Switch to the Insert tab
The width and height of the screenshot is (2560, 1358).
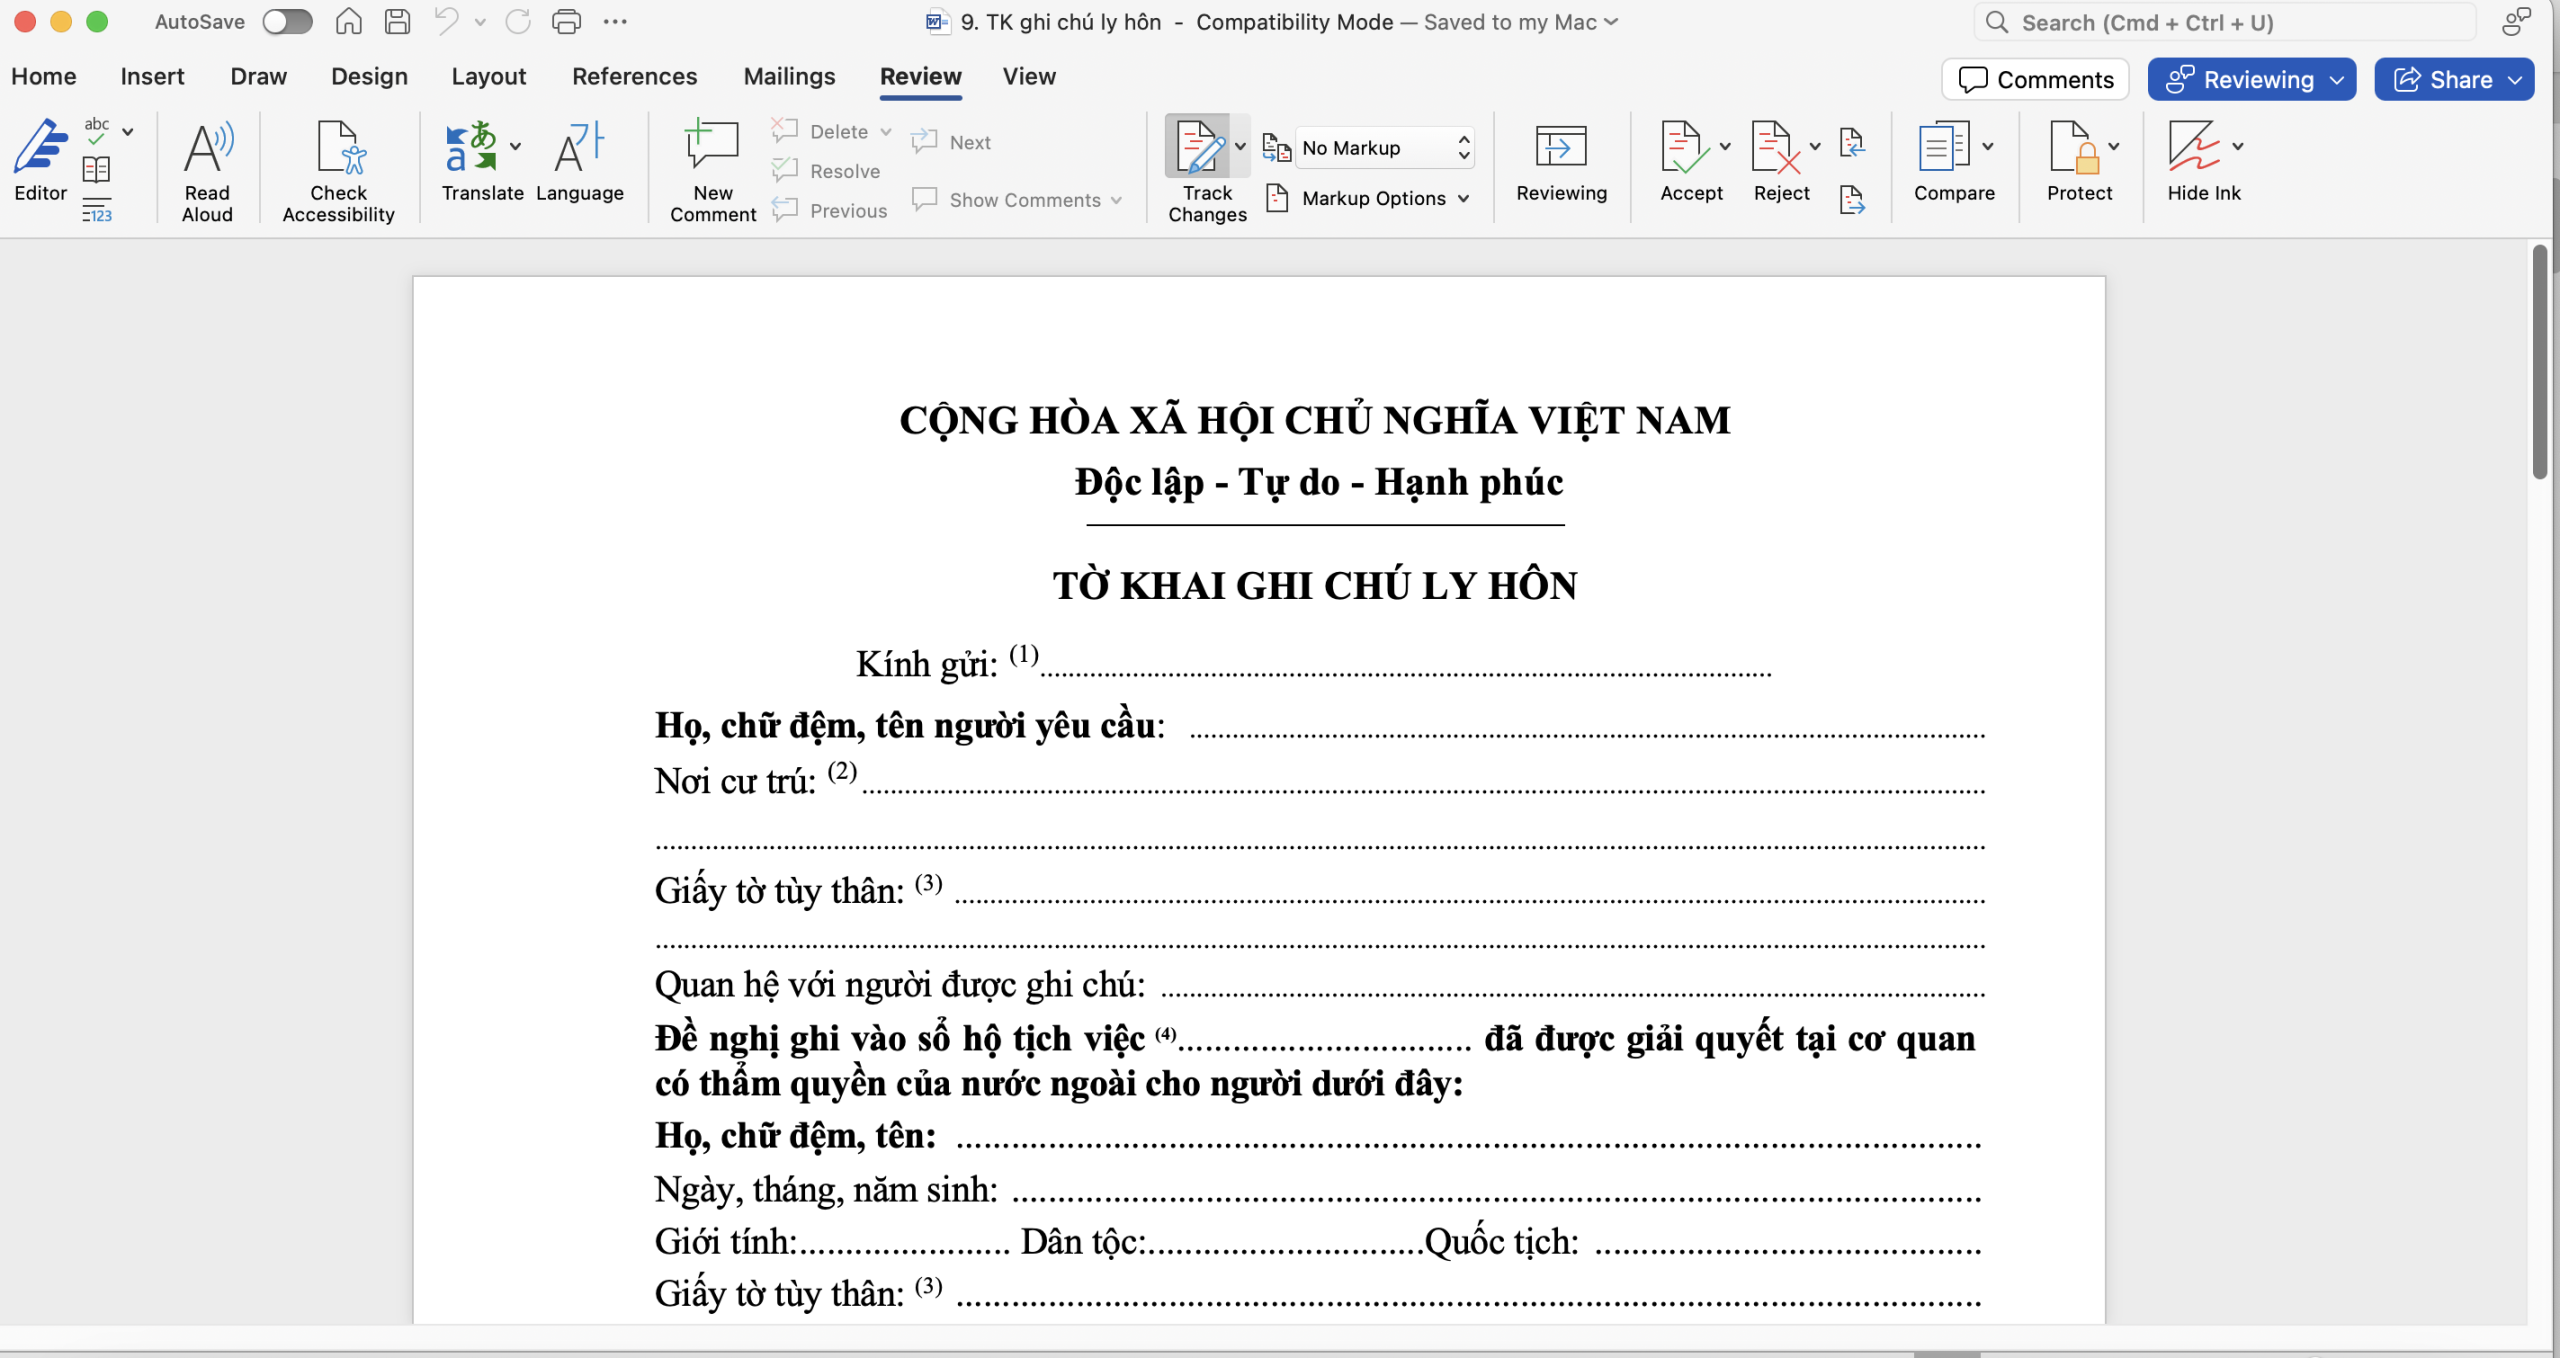pos(152,76)
